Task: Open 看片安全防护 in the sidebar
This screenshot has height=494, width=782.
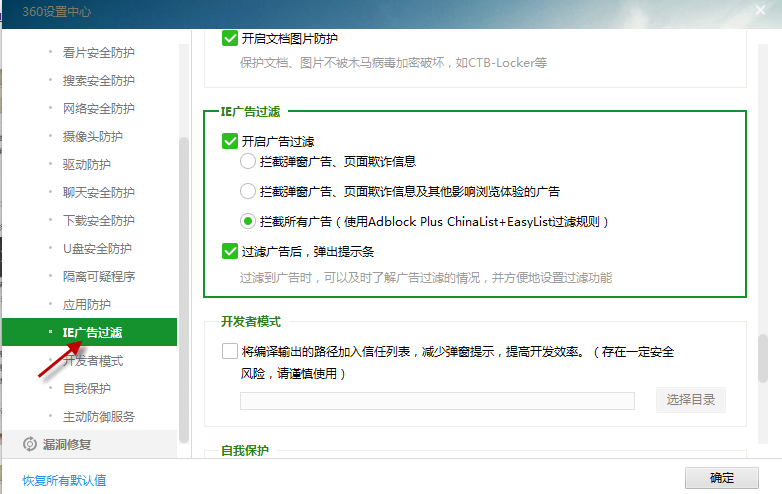Action: [x=98, y=52]
